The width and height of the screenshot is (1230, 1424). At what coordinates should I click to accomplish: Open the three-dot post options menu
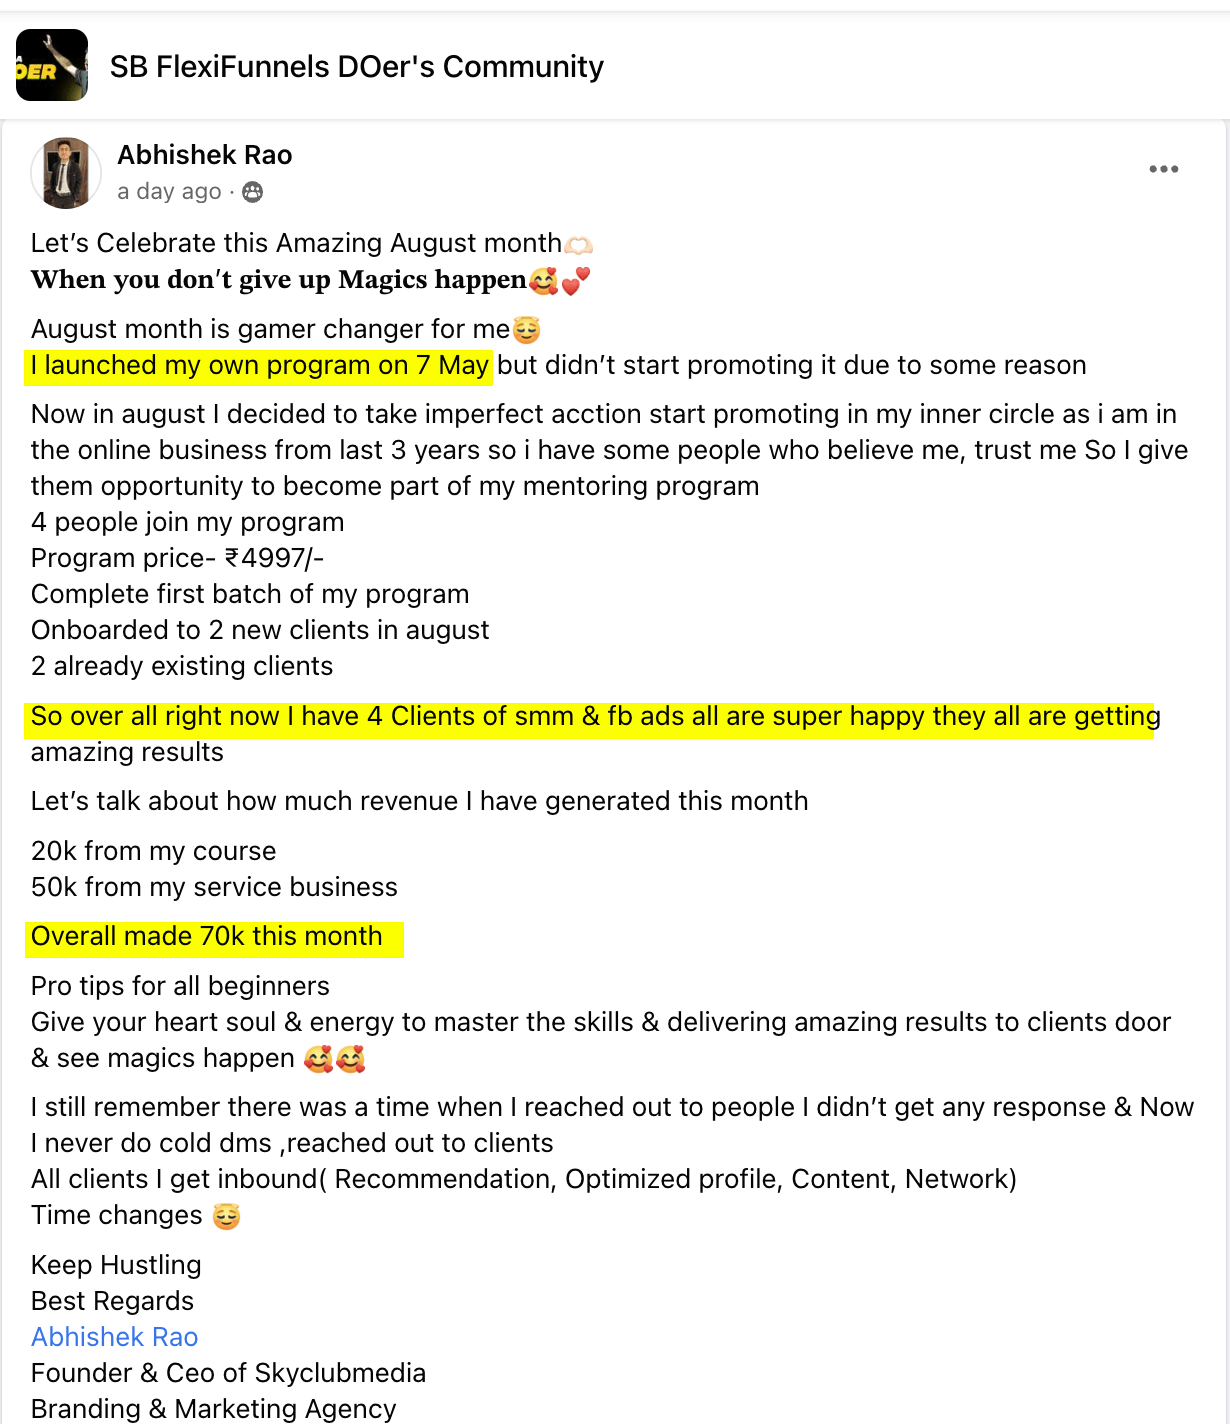coord(1163,169)
